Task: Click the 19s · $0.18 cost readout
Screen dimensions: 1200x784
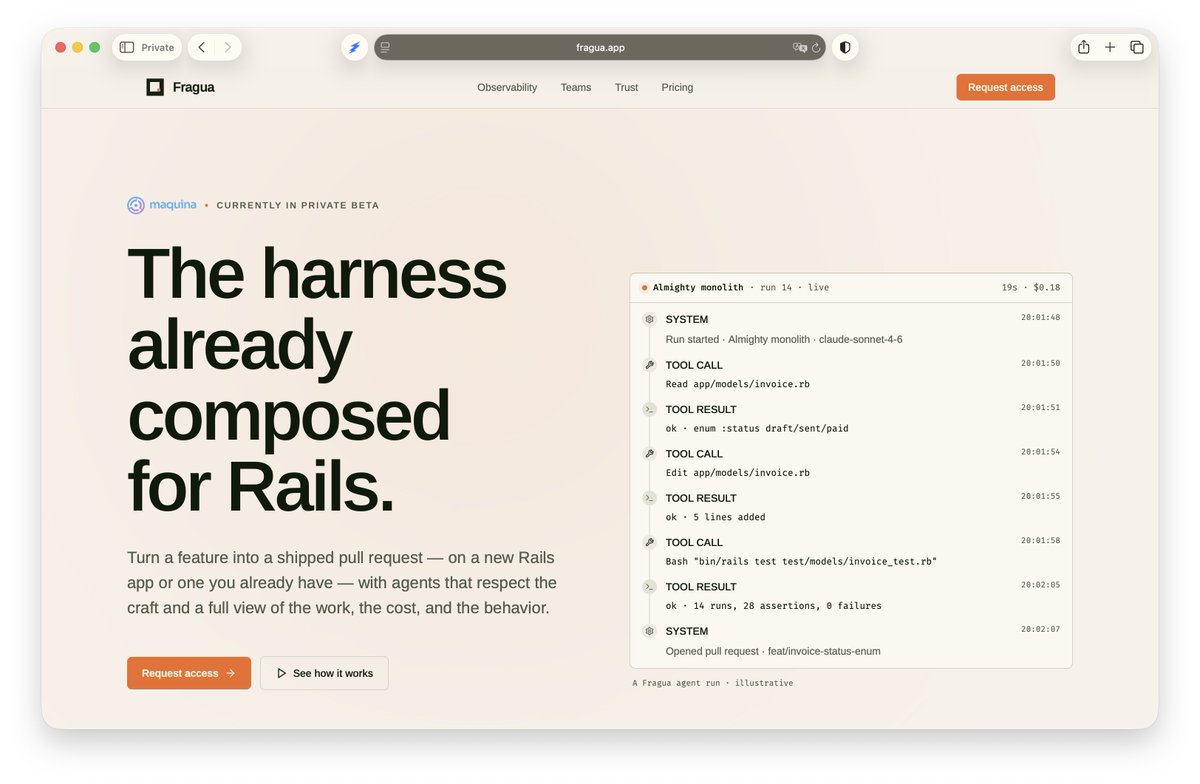Action: 1031,288
